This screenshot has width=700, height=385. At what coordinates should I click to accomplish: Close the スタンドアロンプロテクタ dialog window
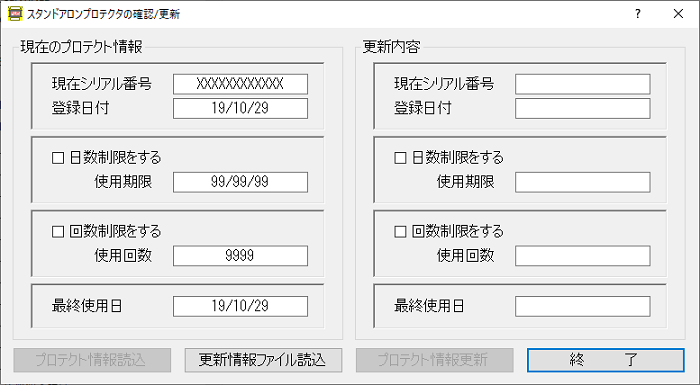coord(678,14)
